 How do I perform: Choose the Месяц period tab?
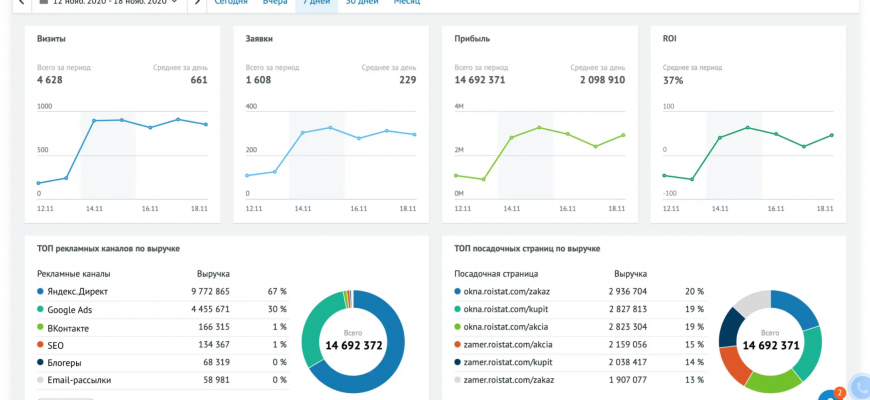[x=407, y=3]
